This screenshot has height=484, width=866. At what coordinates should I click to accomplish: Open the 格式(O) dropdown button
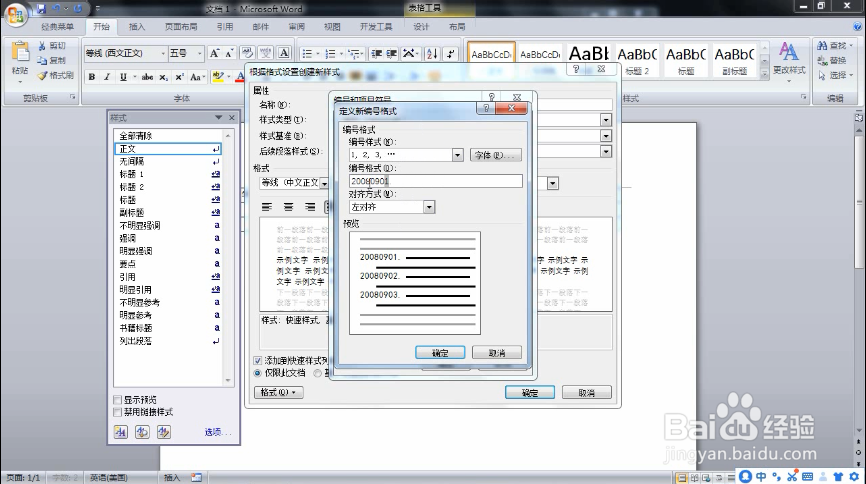[279, 392]
